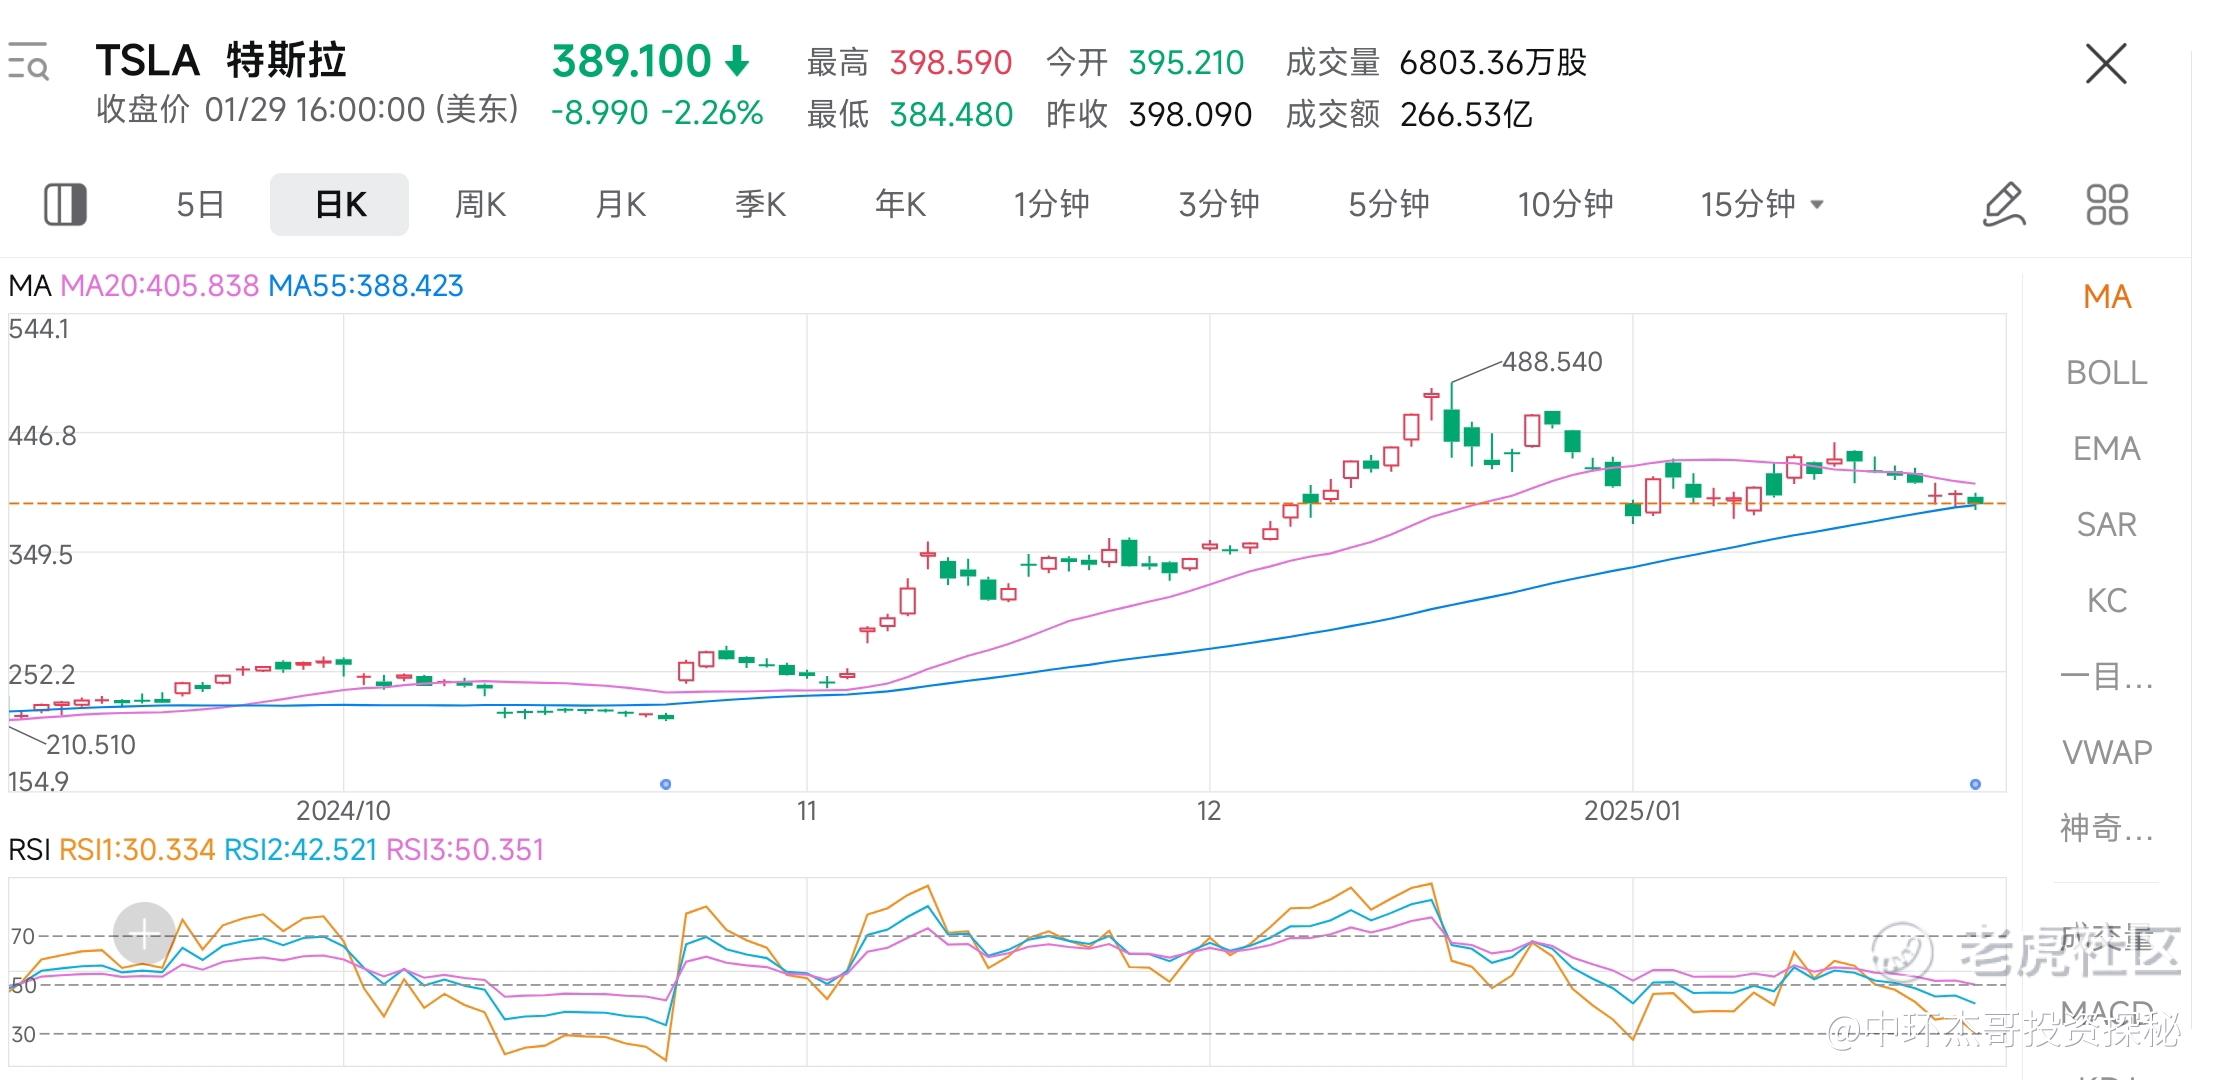Open the four-square grid layout icon
Image resolution: width=2225 pixels, height=1080 pixels.
click(2106, 204)
